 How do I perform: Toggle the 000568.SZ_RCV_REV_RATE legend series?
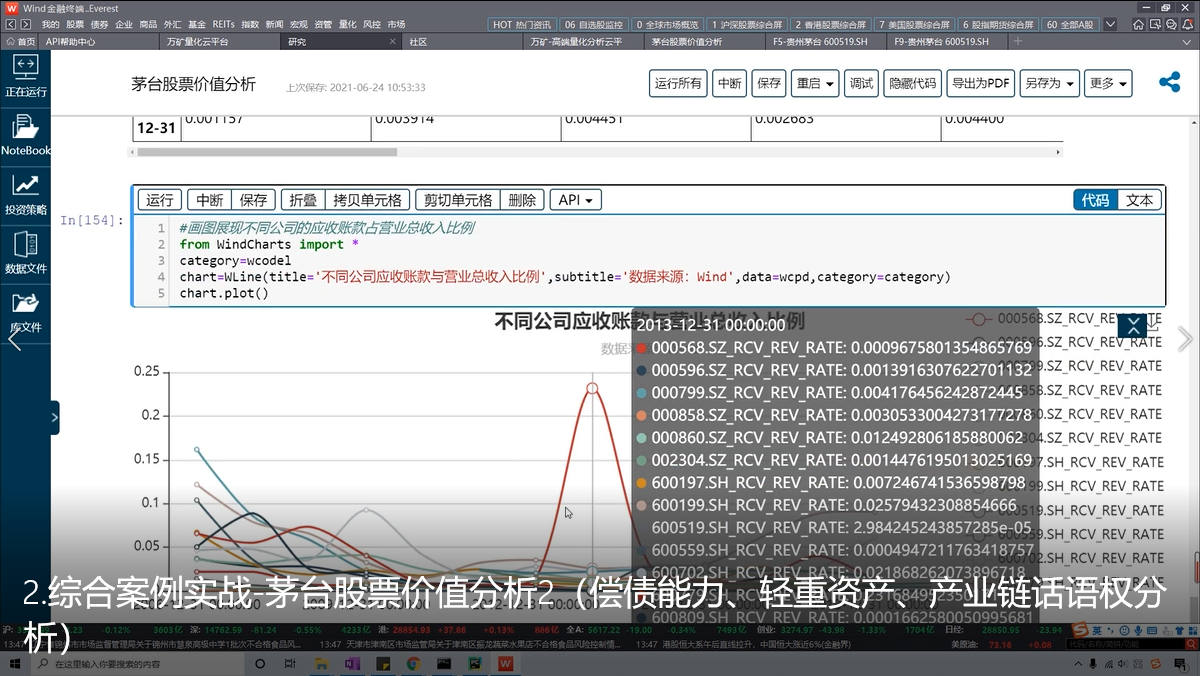point(1064,318)
